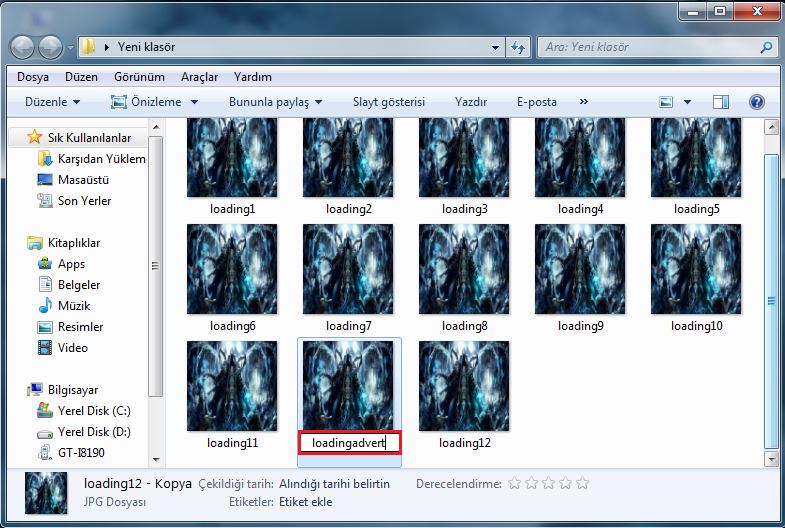The image size is (785, 528).
Task: Select the loading7 thumbnail
Action: [348, 269]
